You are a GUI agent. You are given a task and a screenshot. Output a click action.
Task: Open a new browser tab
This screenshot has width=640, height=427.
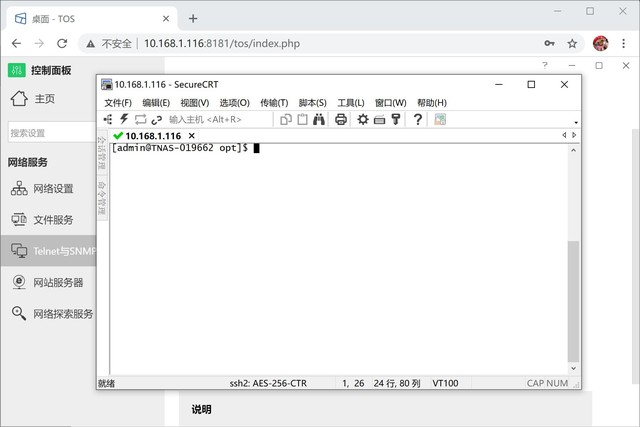pos(193,19)
